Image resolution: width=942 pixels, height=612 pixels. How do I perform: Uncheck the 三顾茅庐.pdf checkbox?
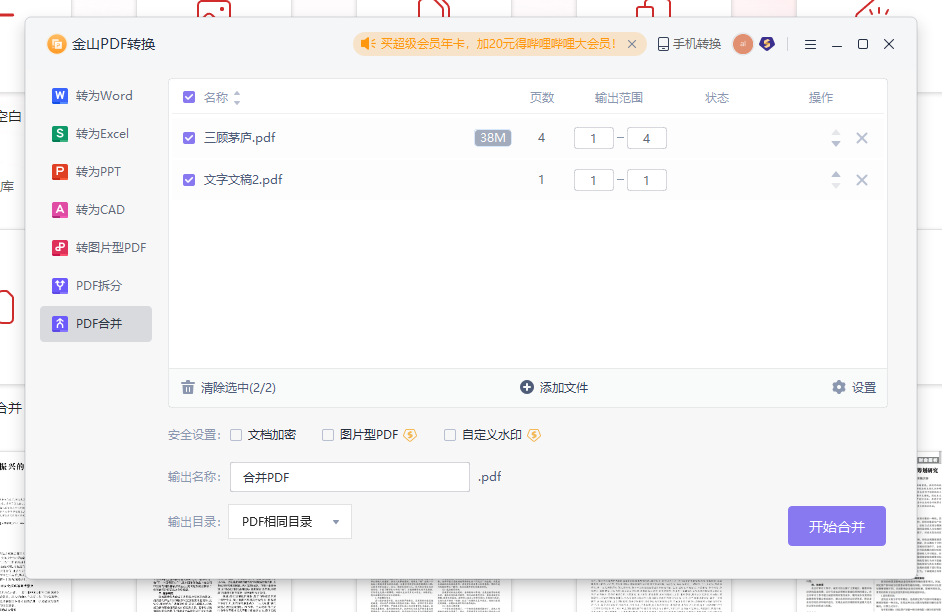pyautogui.click(x=189, y=138)
